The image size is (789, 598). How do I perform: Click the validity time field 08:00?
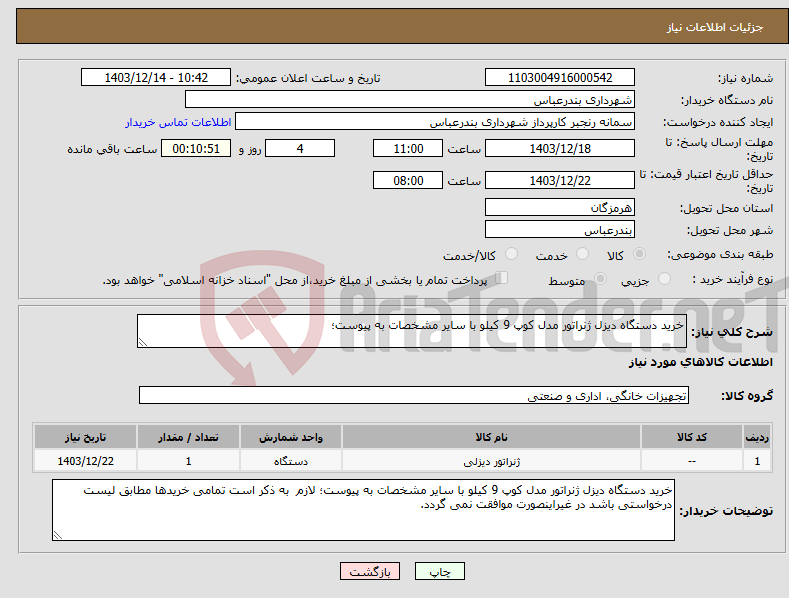[408, 180]
